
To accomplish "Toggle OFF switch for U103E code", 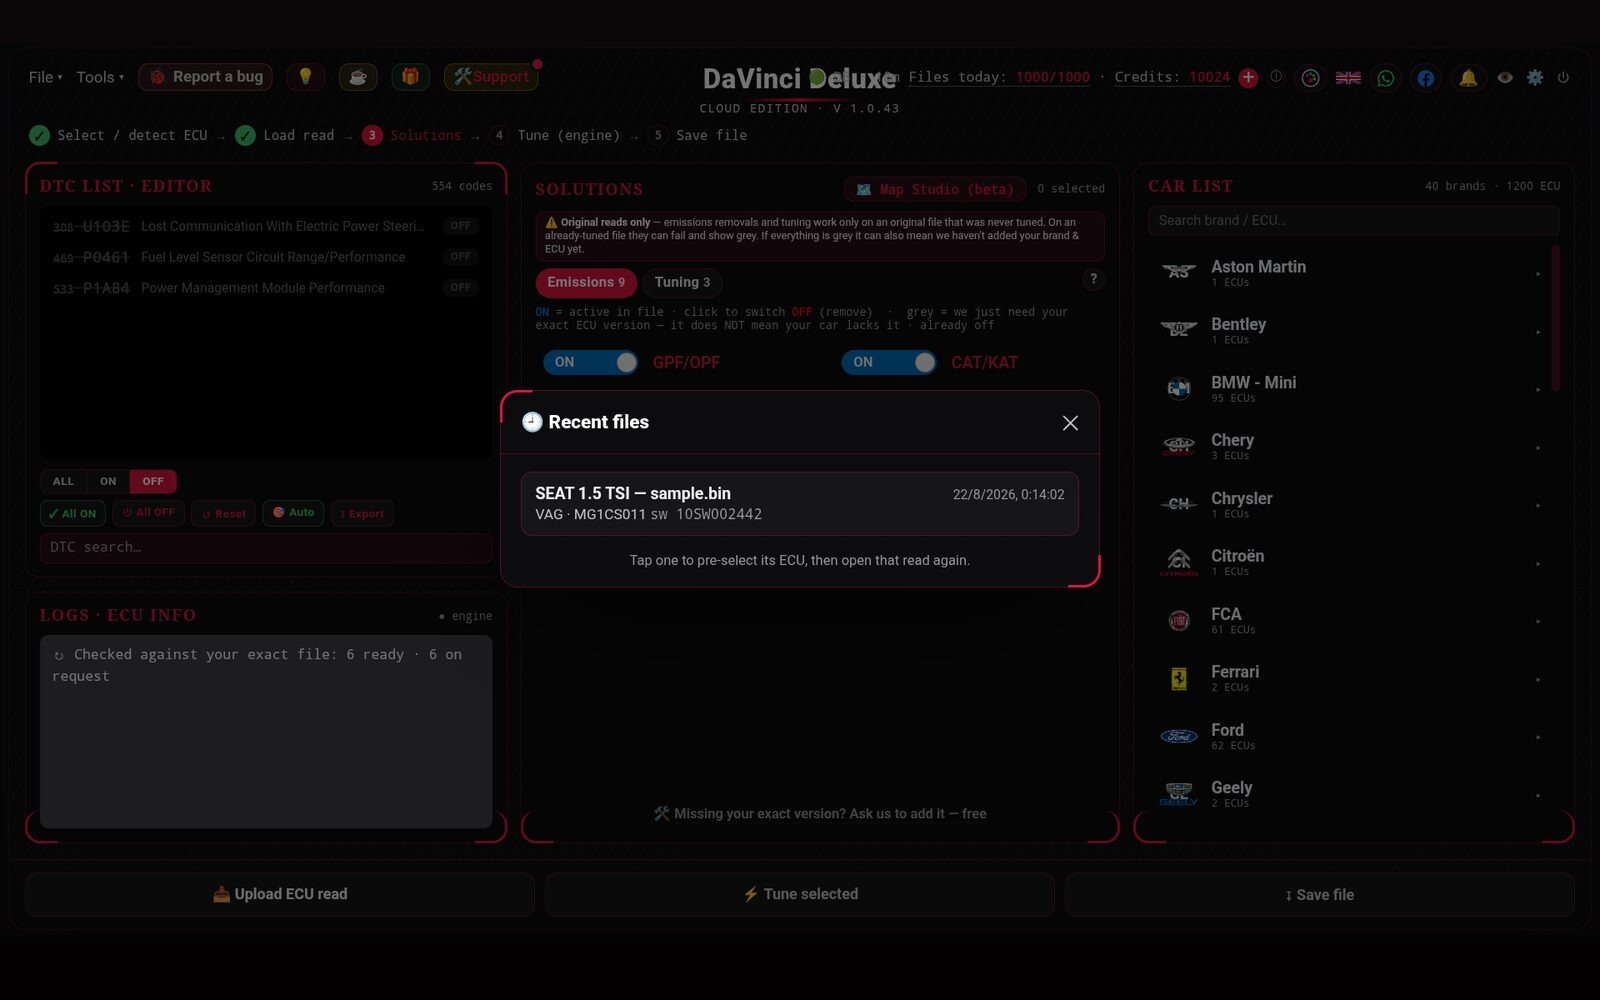I will [460, 226].
